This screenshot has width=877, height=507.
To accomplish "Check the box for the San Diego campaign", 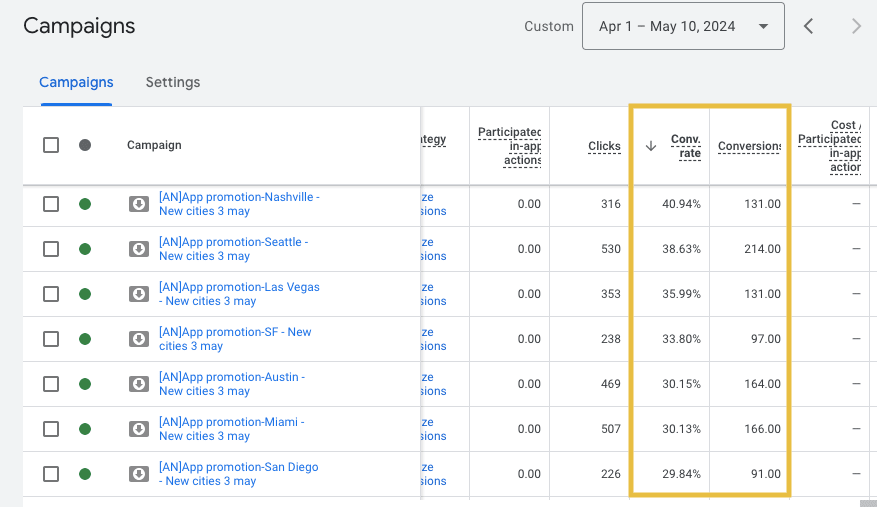I will tap(51, 474).
